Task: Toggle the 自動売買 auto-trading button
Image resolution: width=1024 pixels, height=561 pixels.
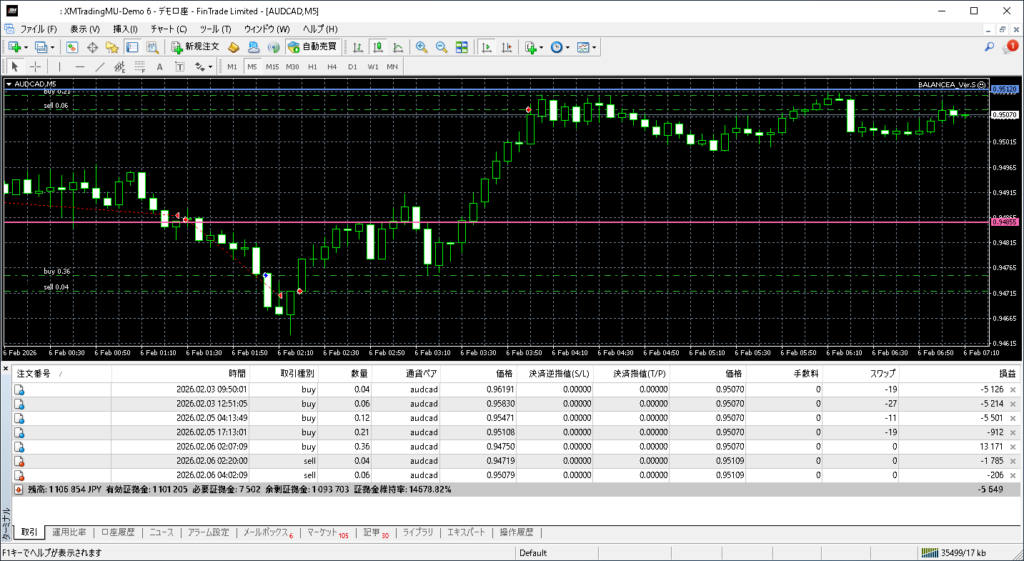Action: tap(312, 47)
